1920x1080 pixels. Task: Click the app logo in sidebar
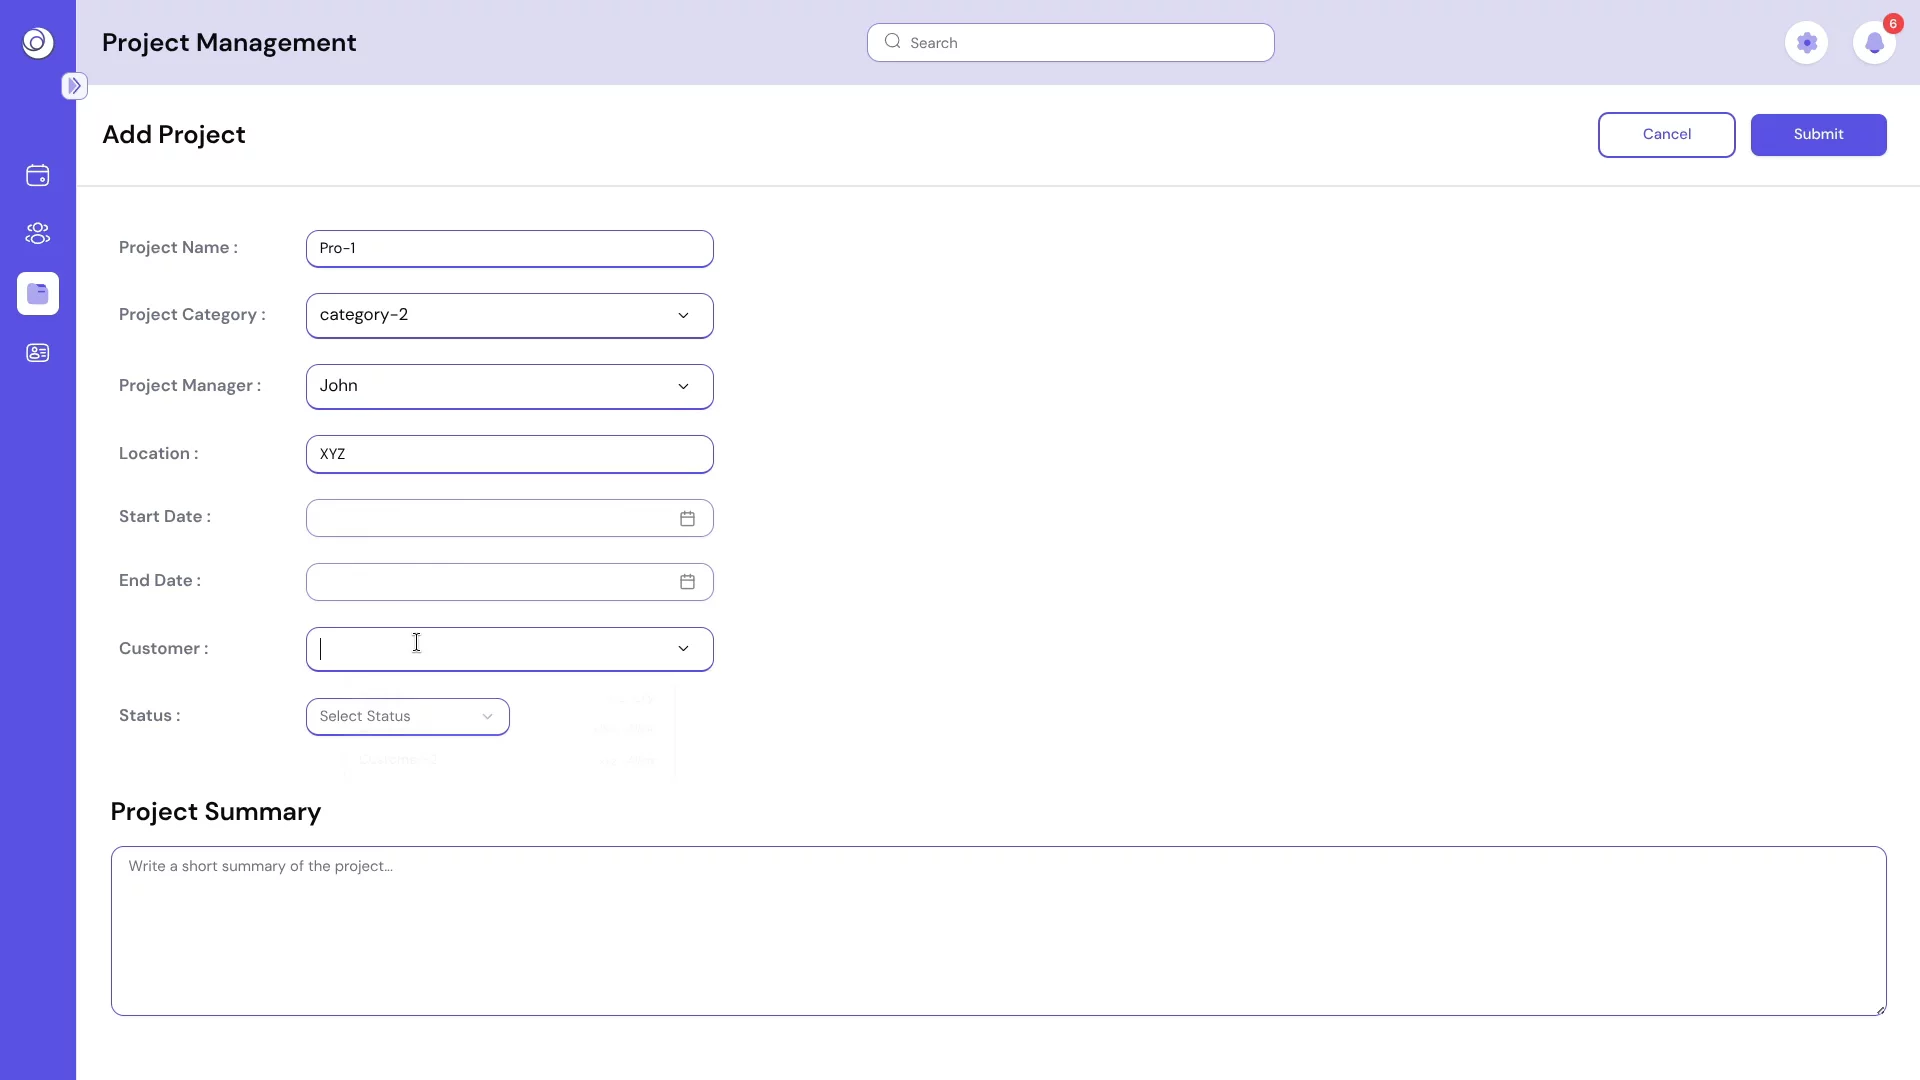pyautogui.click(x=38, y=42)
